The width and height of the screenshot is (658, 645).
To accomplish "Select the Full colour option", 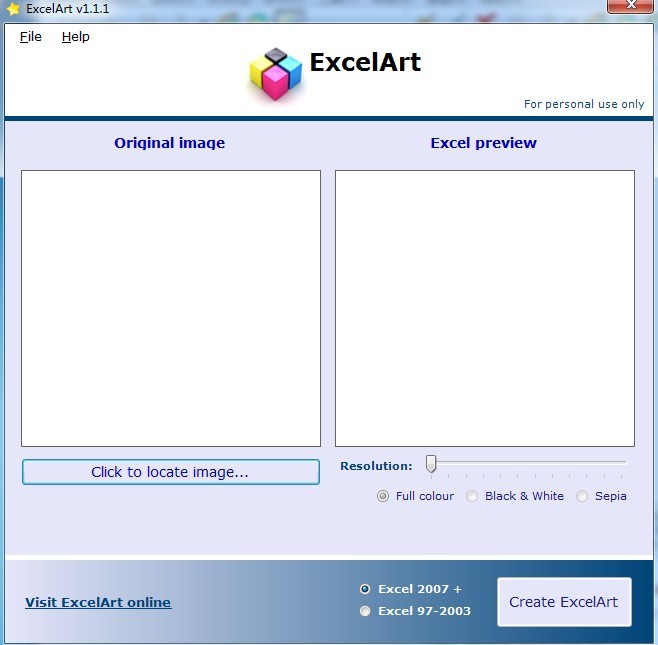I will (x=383, y=496).
